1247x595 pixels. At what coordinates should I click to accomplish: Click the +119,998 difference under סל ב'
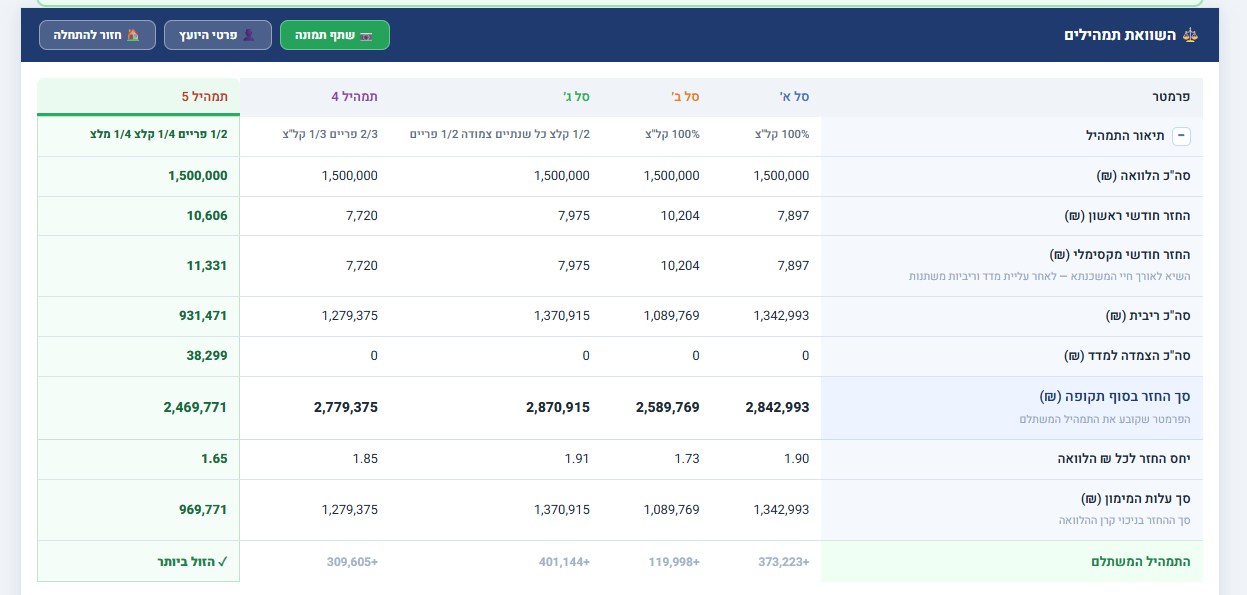tap(674, 562)
